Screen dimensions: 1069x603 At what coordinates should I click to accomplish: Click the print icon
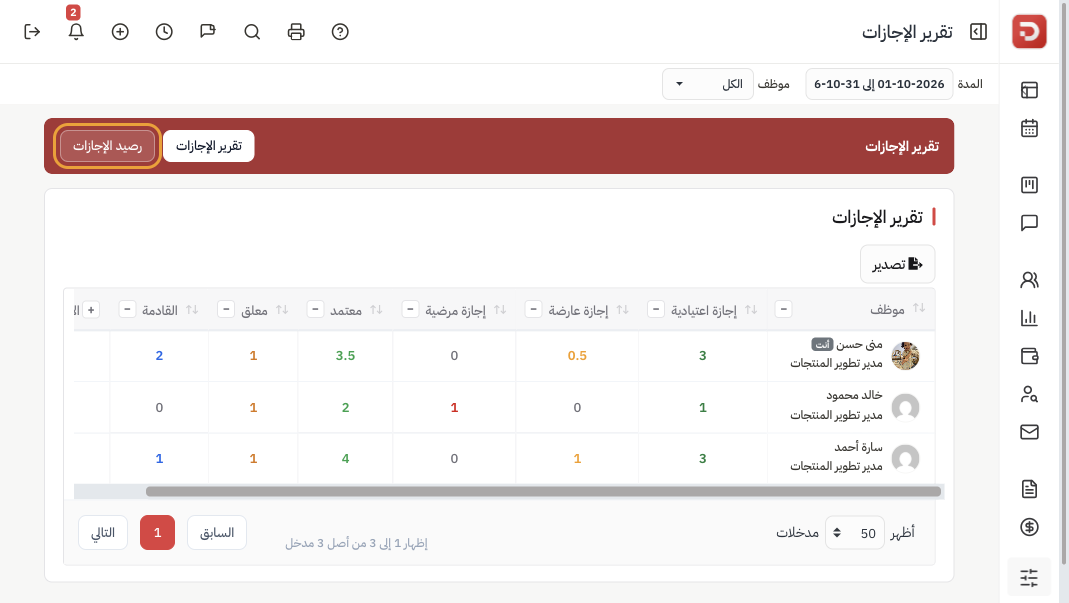pyautogui.click(x=296, y=31)
